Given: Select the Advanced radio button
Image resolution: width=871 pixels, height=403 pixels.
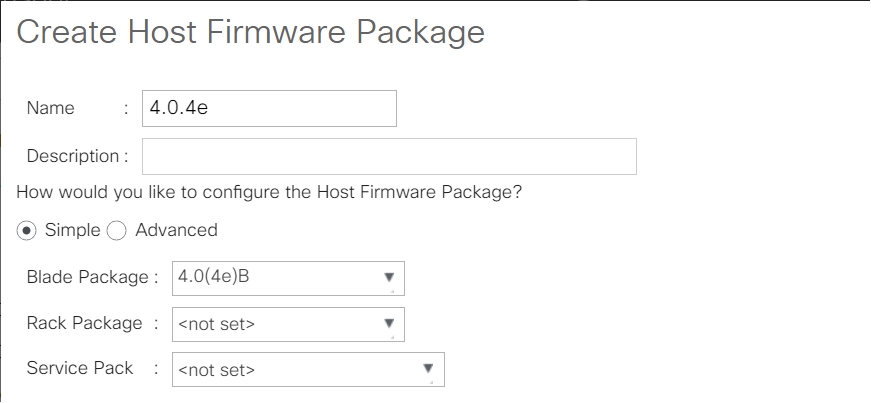Looking at the screenshot, I should (116, 231).
